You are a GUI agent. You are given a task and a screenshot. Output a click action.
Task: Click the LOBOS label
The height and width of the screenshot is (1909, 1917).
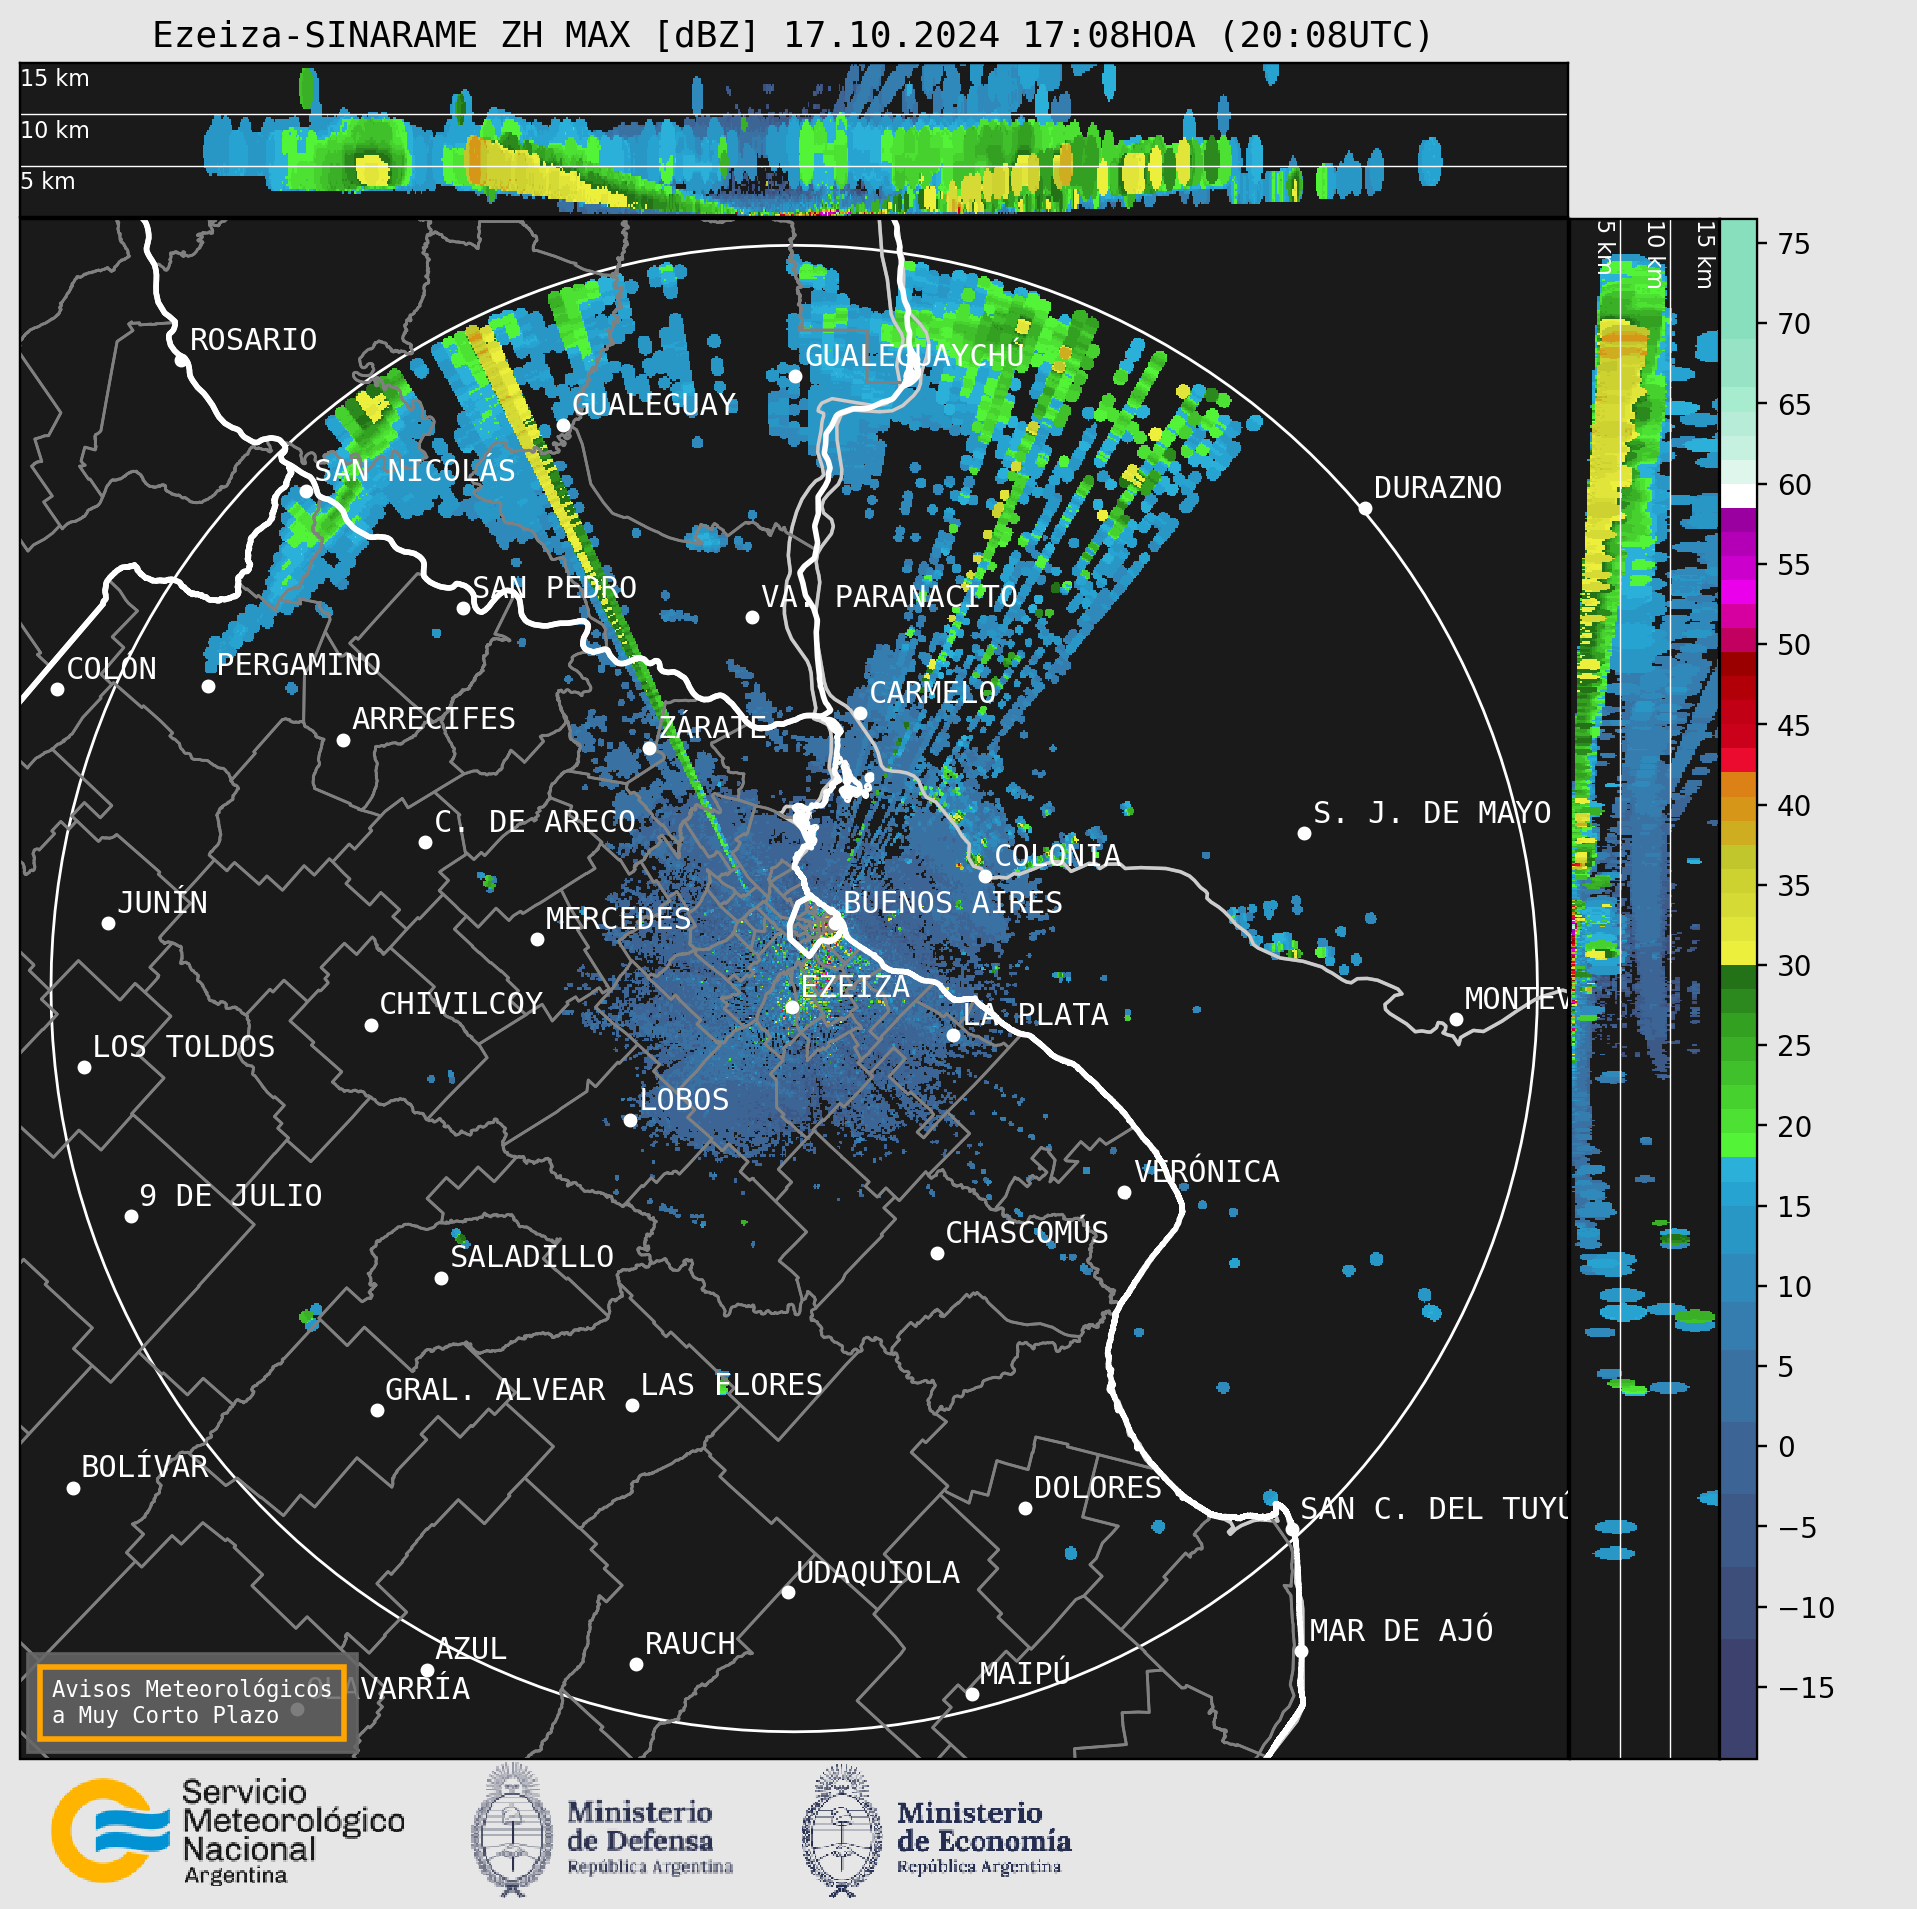coord(685,1100)
